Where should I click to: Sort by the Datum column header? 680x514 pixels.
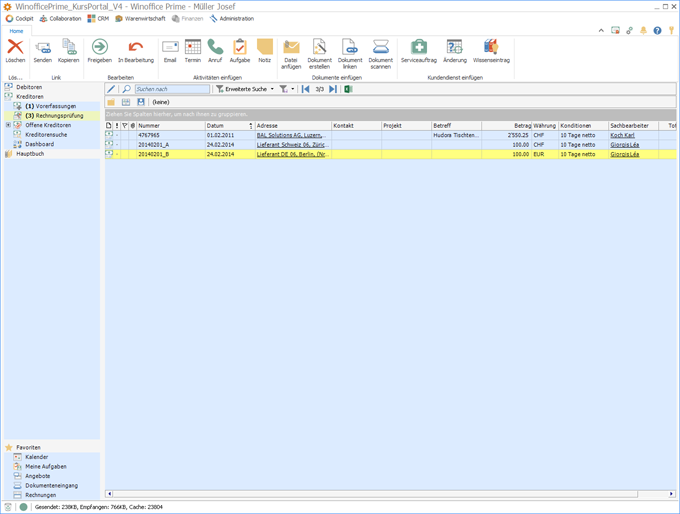coord(229,125)
